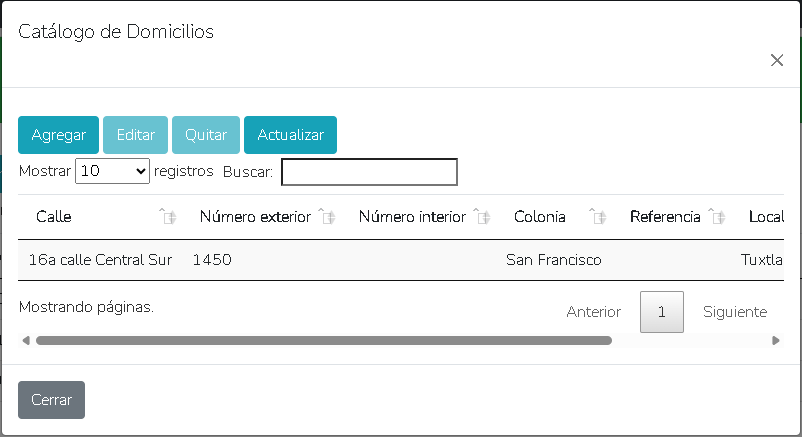Sort the Colonia column via its icon

coord(597,217)
